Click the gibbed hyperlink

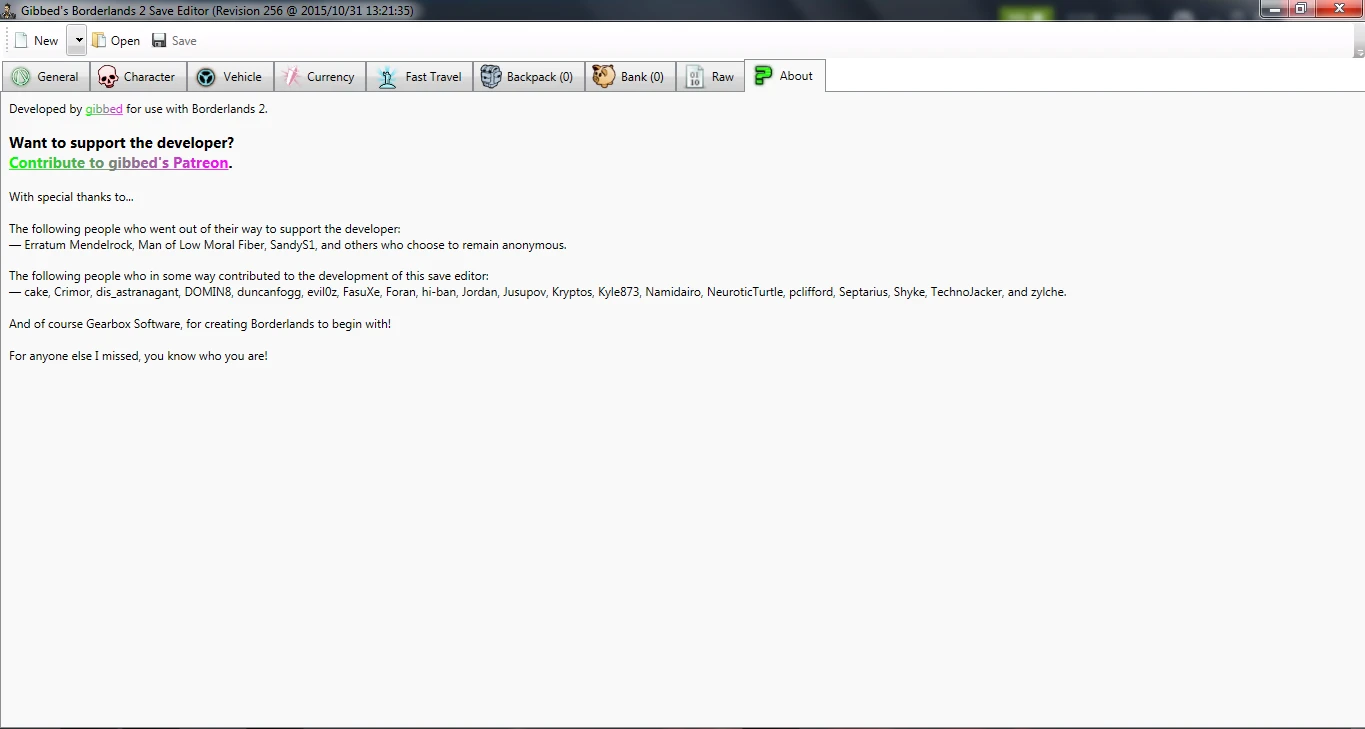[103, 109]
